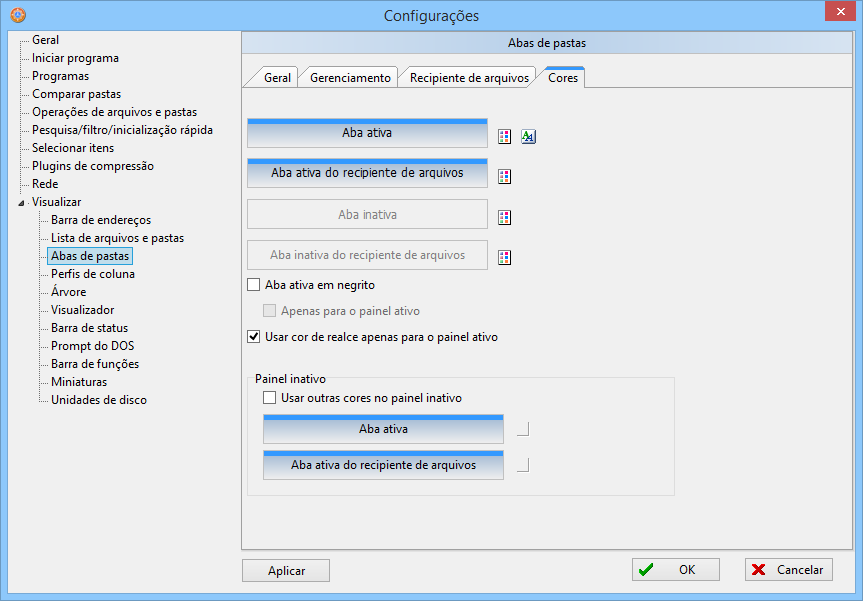Switch to the Gerenciamento tab
This screenshot has width=863, height=601.
350,78
